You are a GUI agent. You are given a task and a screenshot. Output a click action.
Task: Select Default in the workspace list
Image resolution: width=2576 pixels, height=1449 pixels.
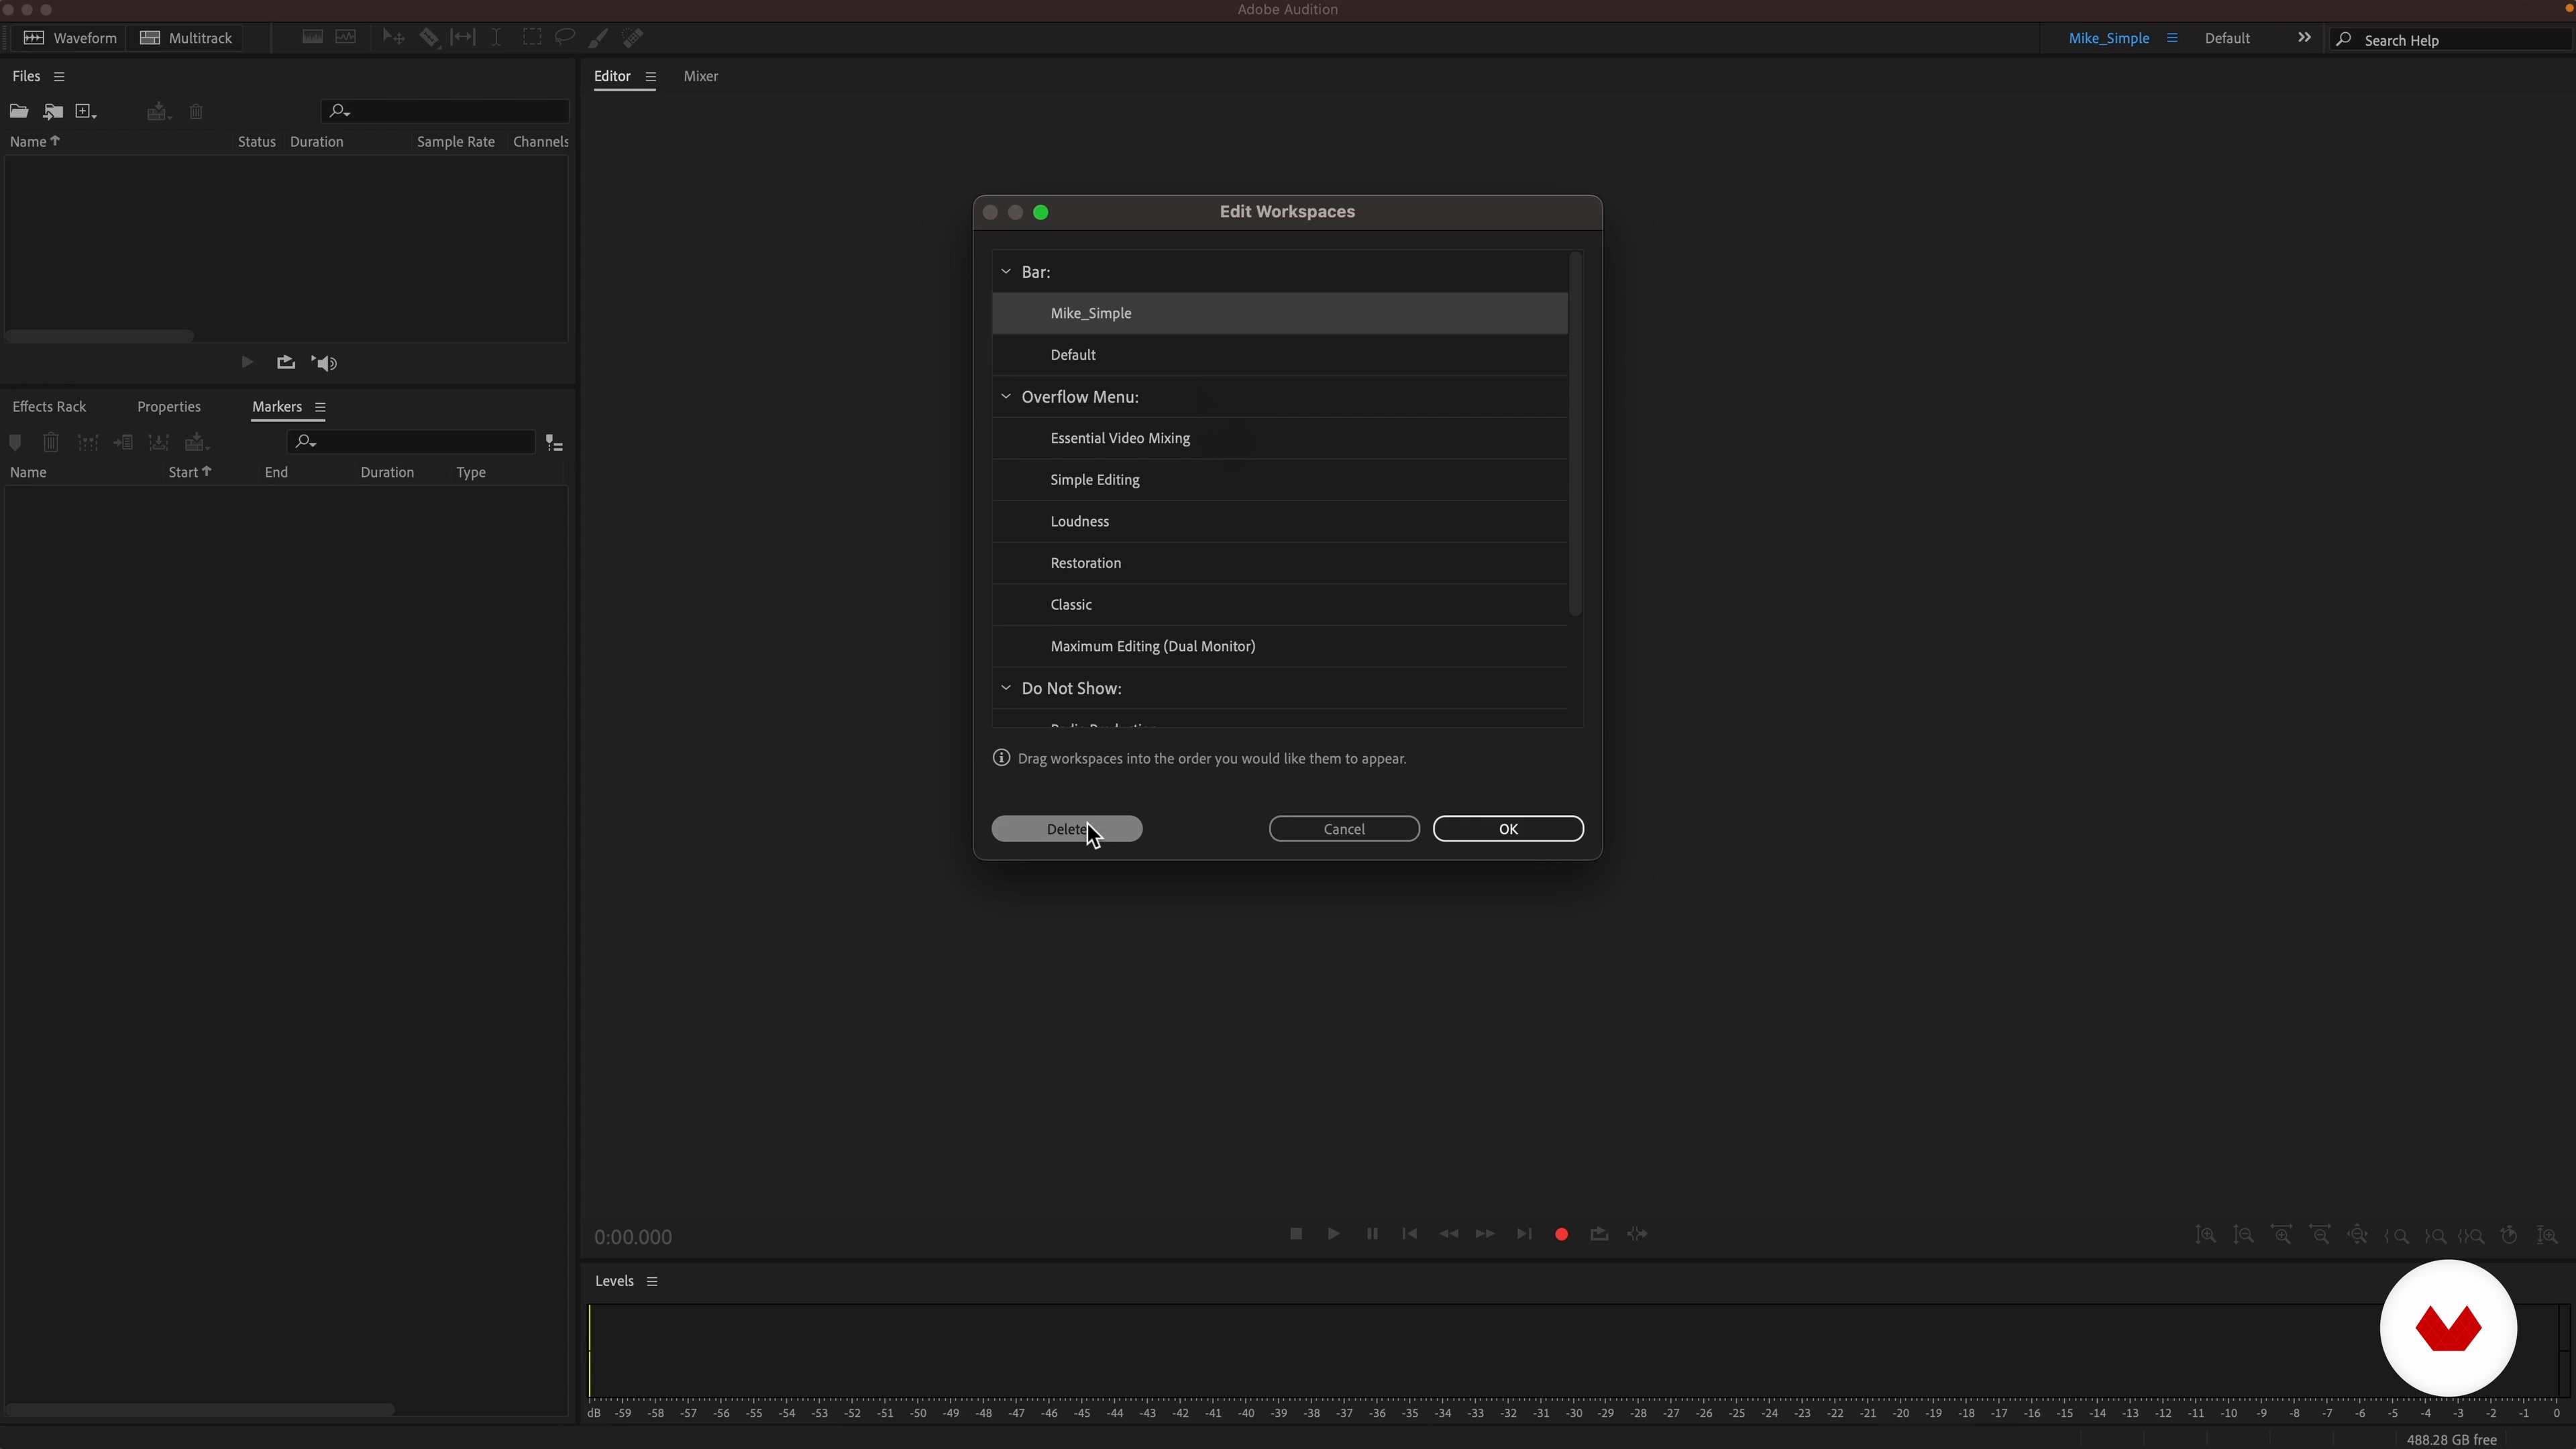[x=1280, y=355]
